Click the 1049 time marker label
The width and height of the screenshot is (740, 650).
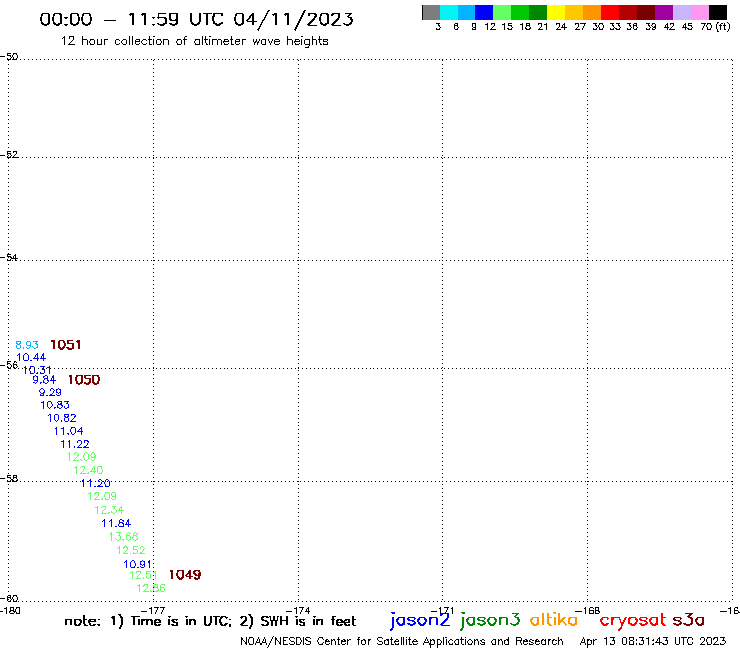pyautogui.click(x=185, y=574)
